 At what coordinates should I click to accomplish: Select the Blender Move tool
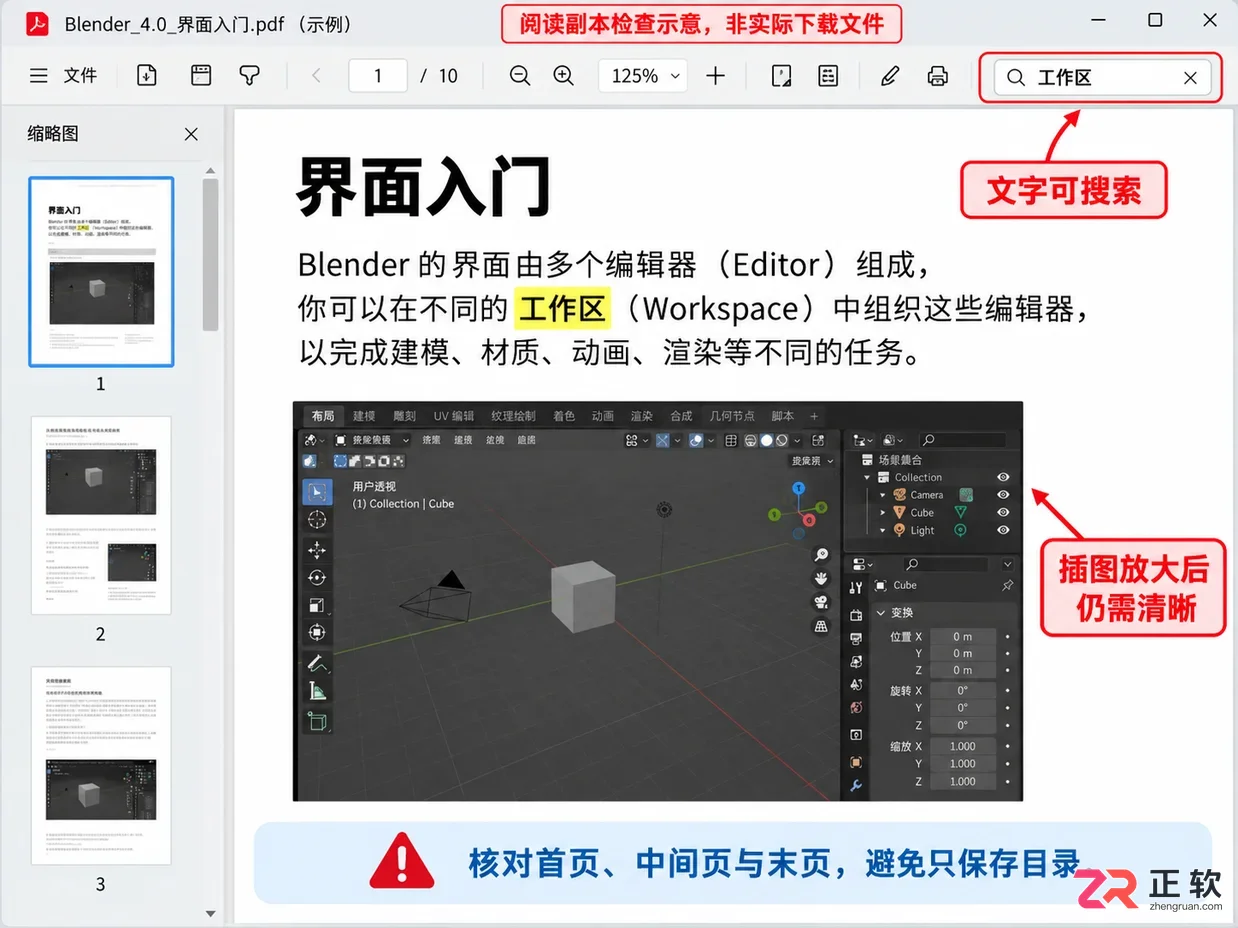[x=317, y=550]
